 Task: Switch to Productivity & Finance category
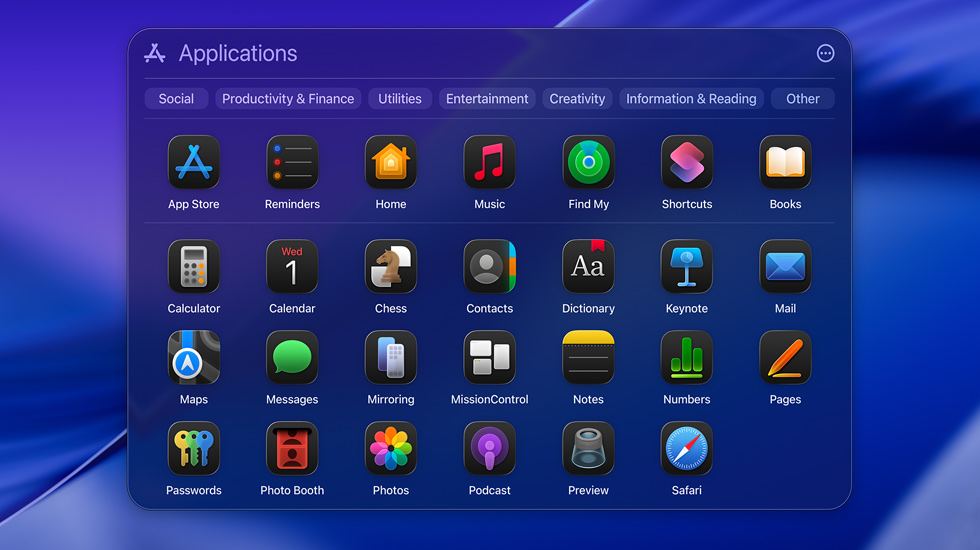(x=288, y=99)
